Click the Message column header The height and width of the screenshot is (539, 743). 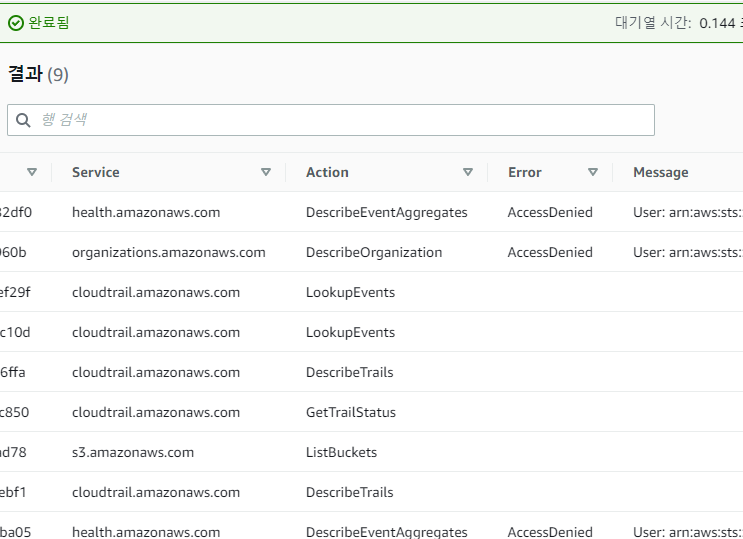point(661,172)
